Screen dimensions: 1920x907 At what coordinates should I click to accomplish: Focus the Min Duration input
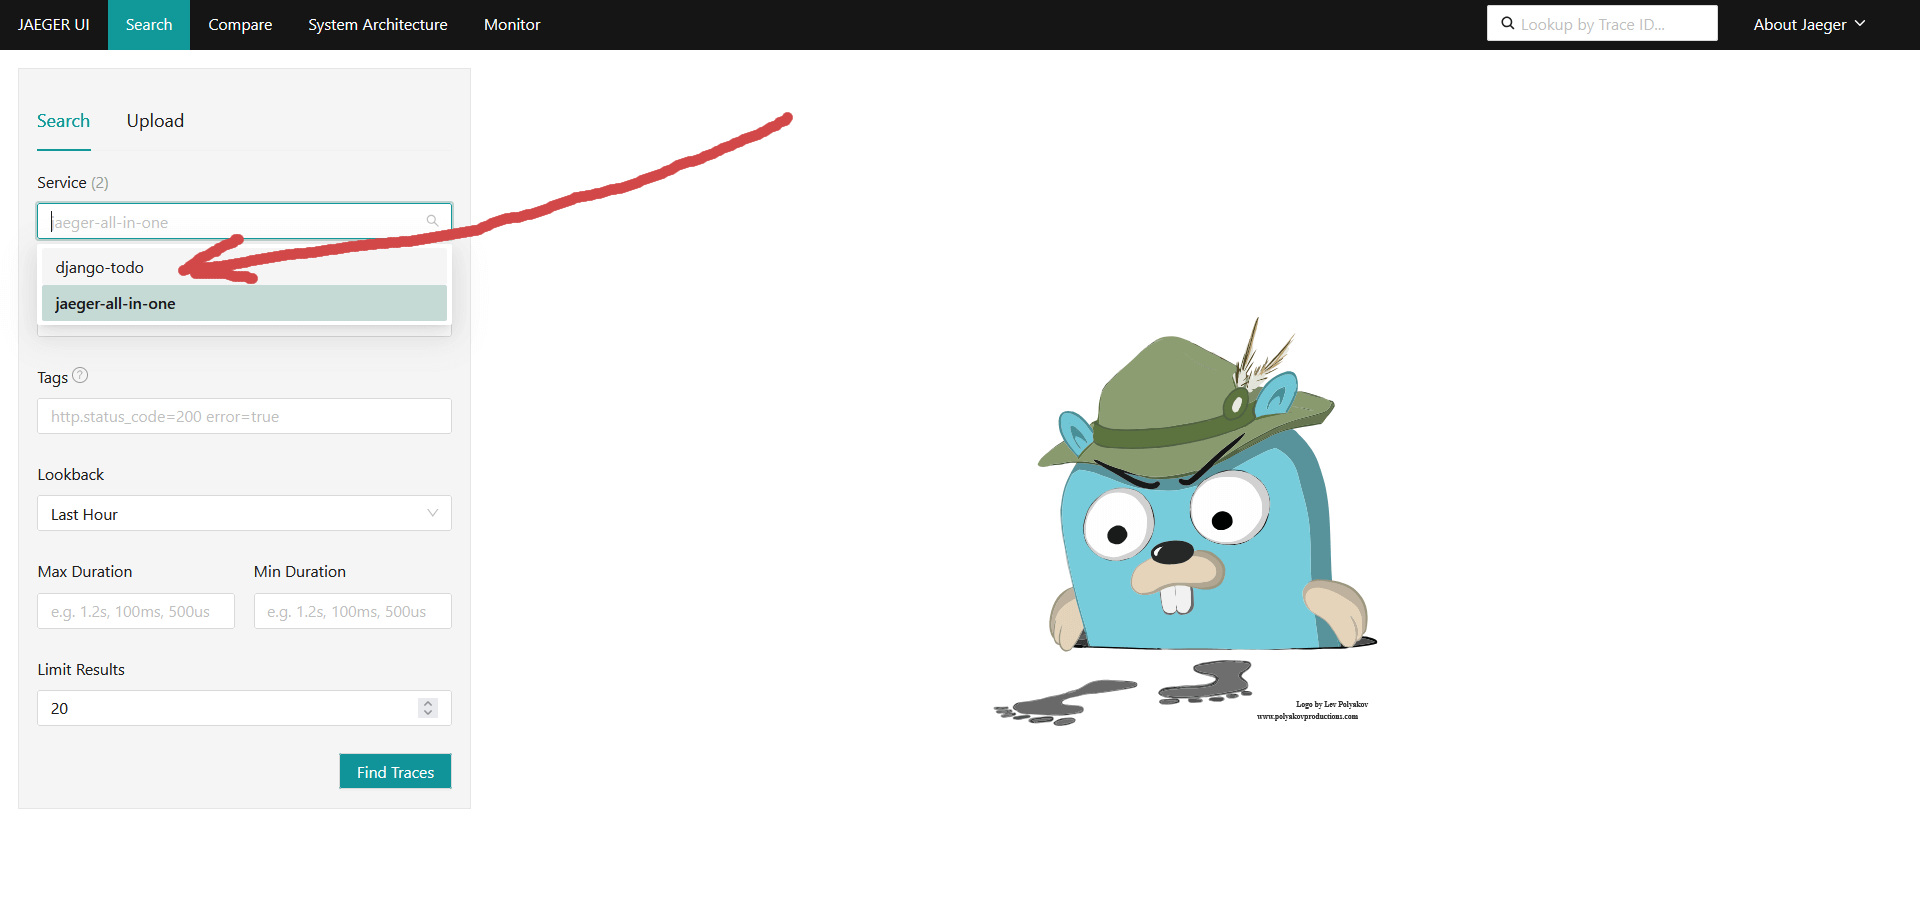[352, 611]
